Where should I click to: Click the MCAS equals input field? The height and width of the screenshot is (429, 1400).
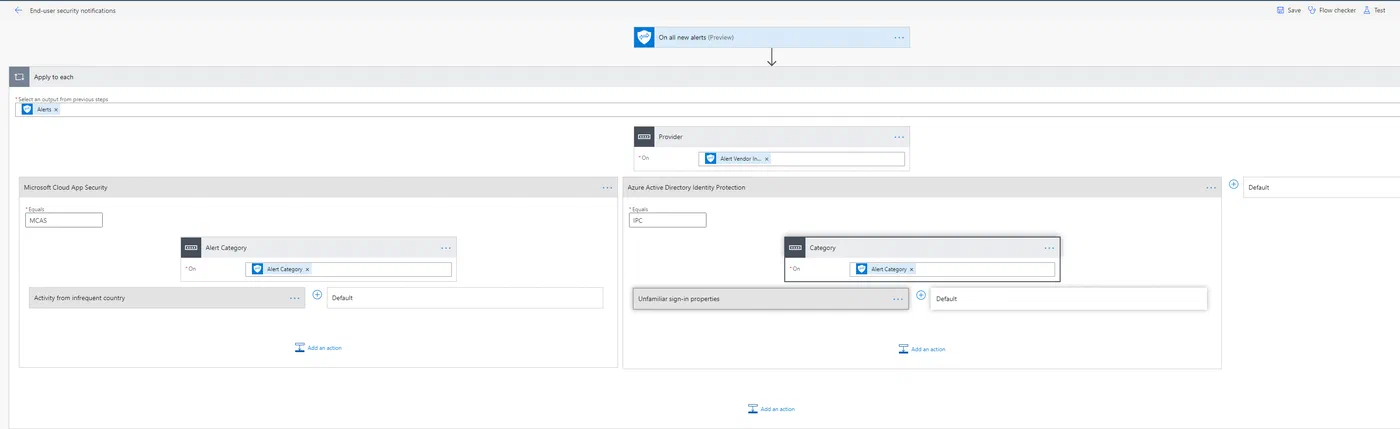[64, 220]
